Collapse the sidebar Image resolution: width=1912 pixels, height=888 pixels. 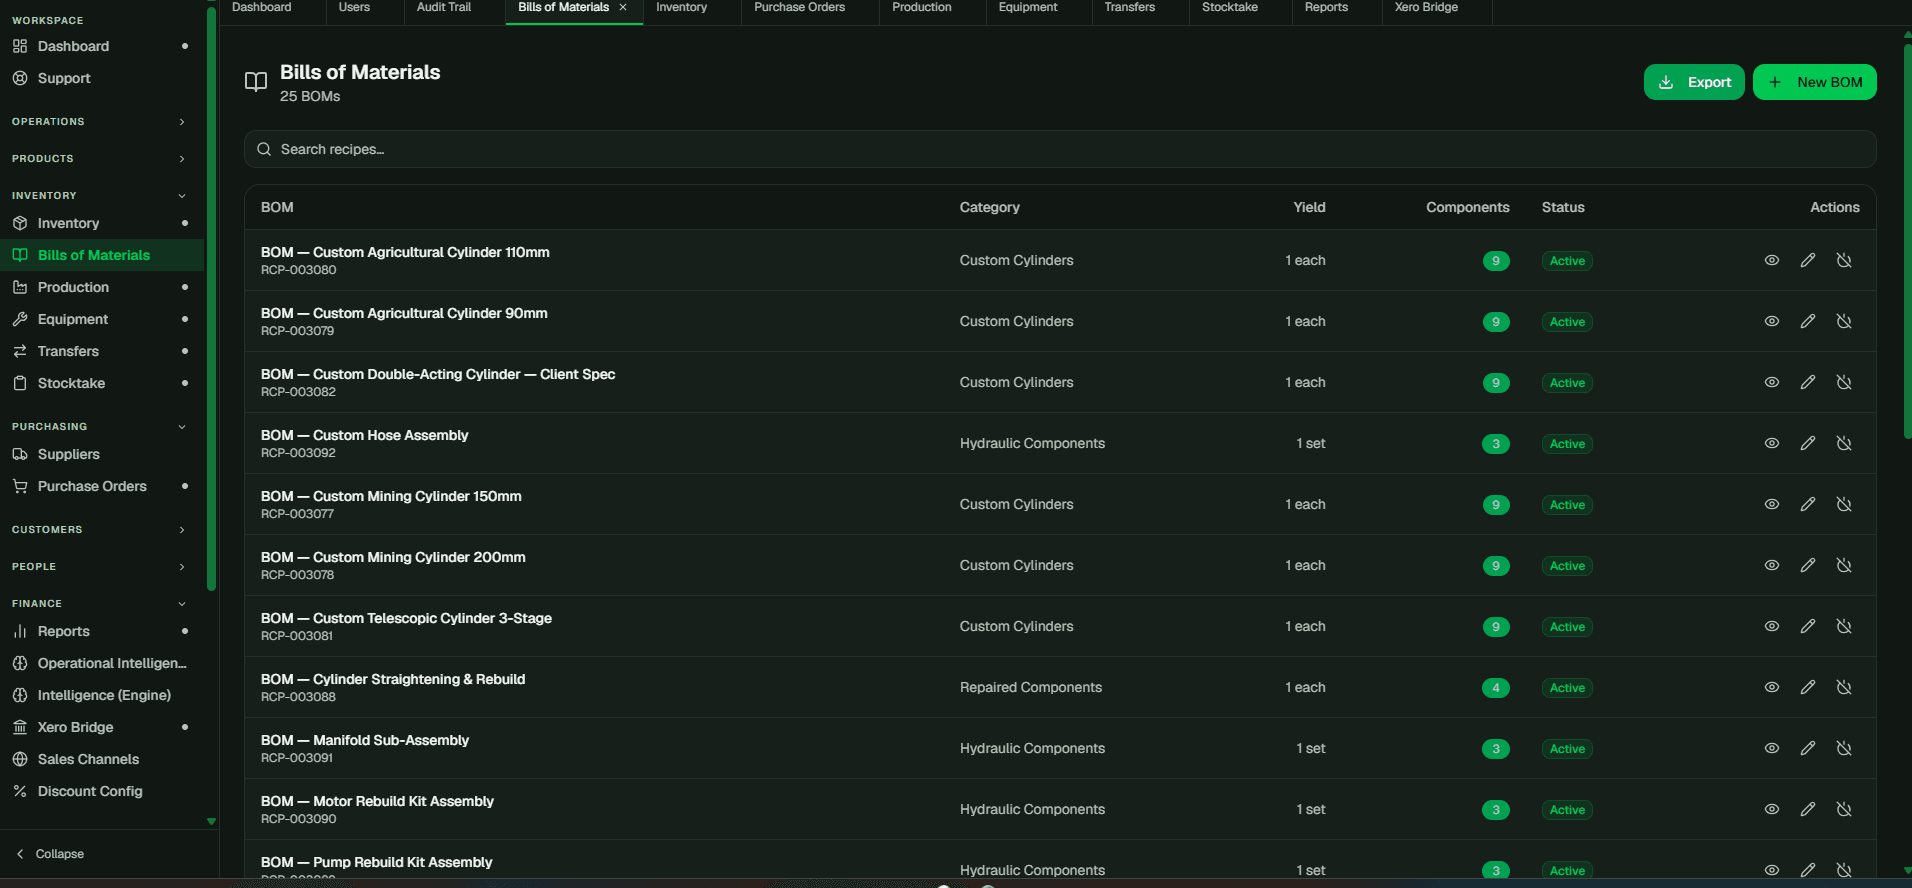50,854
